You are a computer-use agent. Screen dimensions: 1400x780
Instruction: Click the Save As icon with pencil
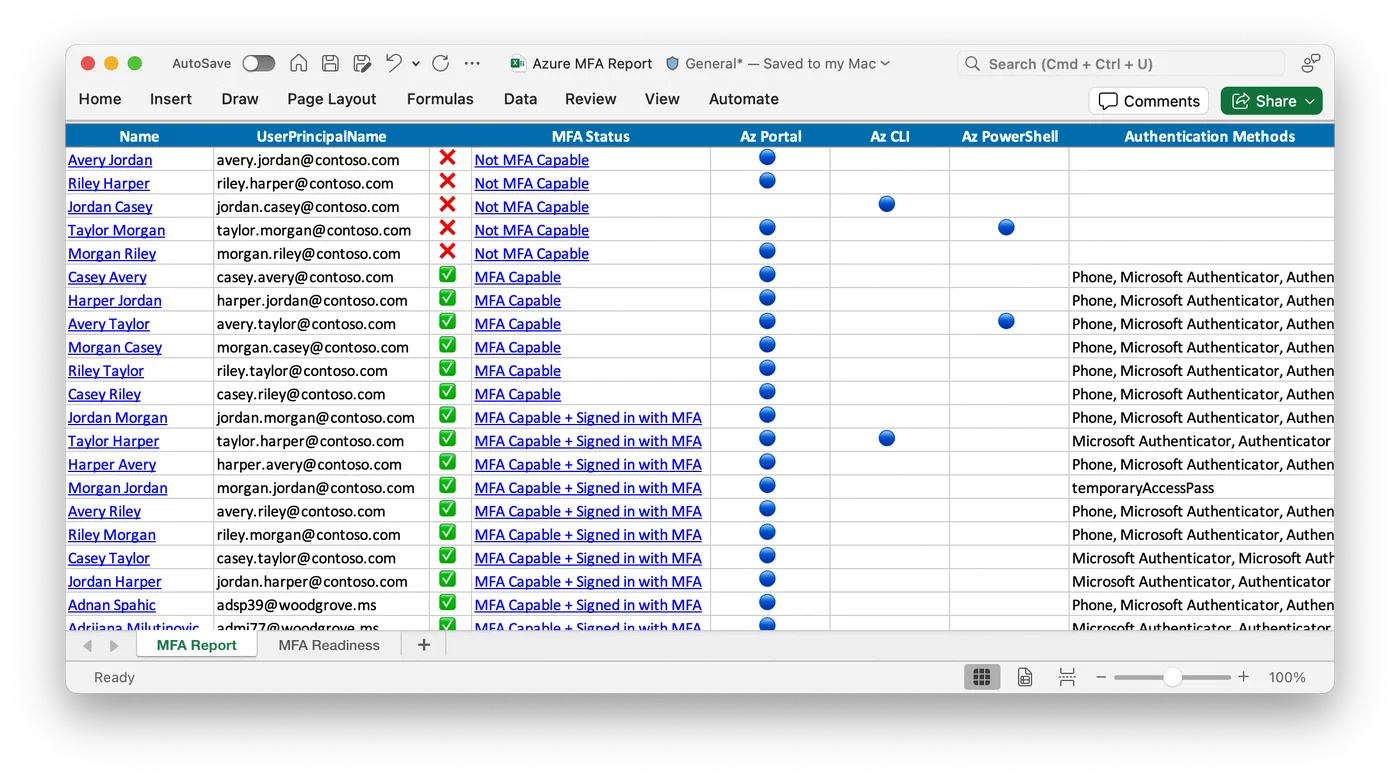pos(362,63)
